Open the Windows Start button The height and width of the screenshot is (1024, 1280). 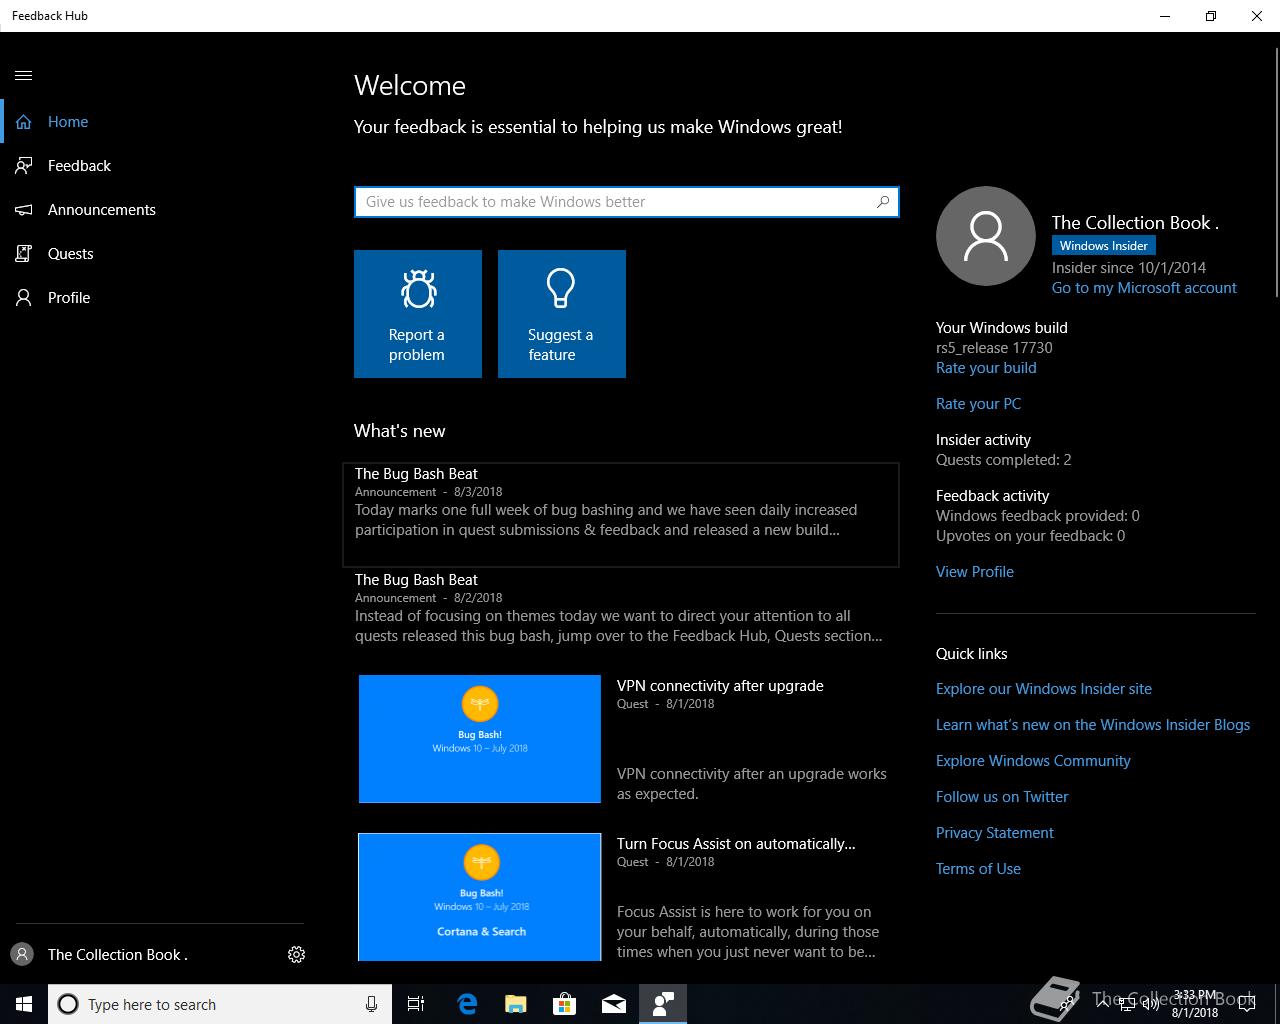[24, 1004]
